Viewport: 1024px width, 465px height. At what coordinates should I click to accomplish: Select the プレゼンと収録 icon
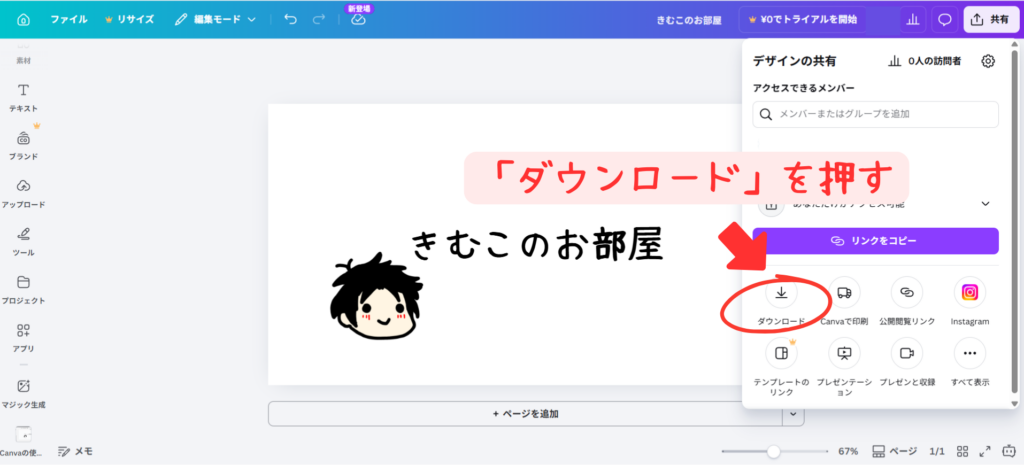[x=906, y=353]
